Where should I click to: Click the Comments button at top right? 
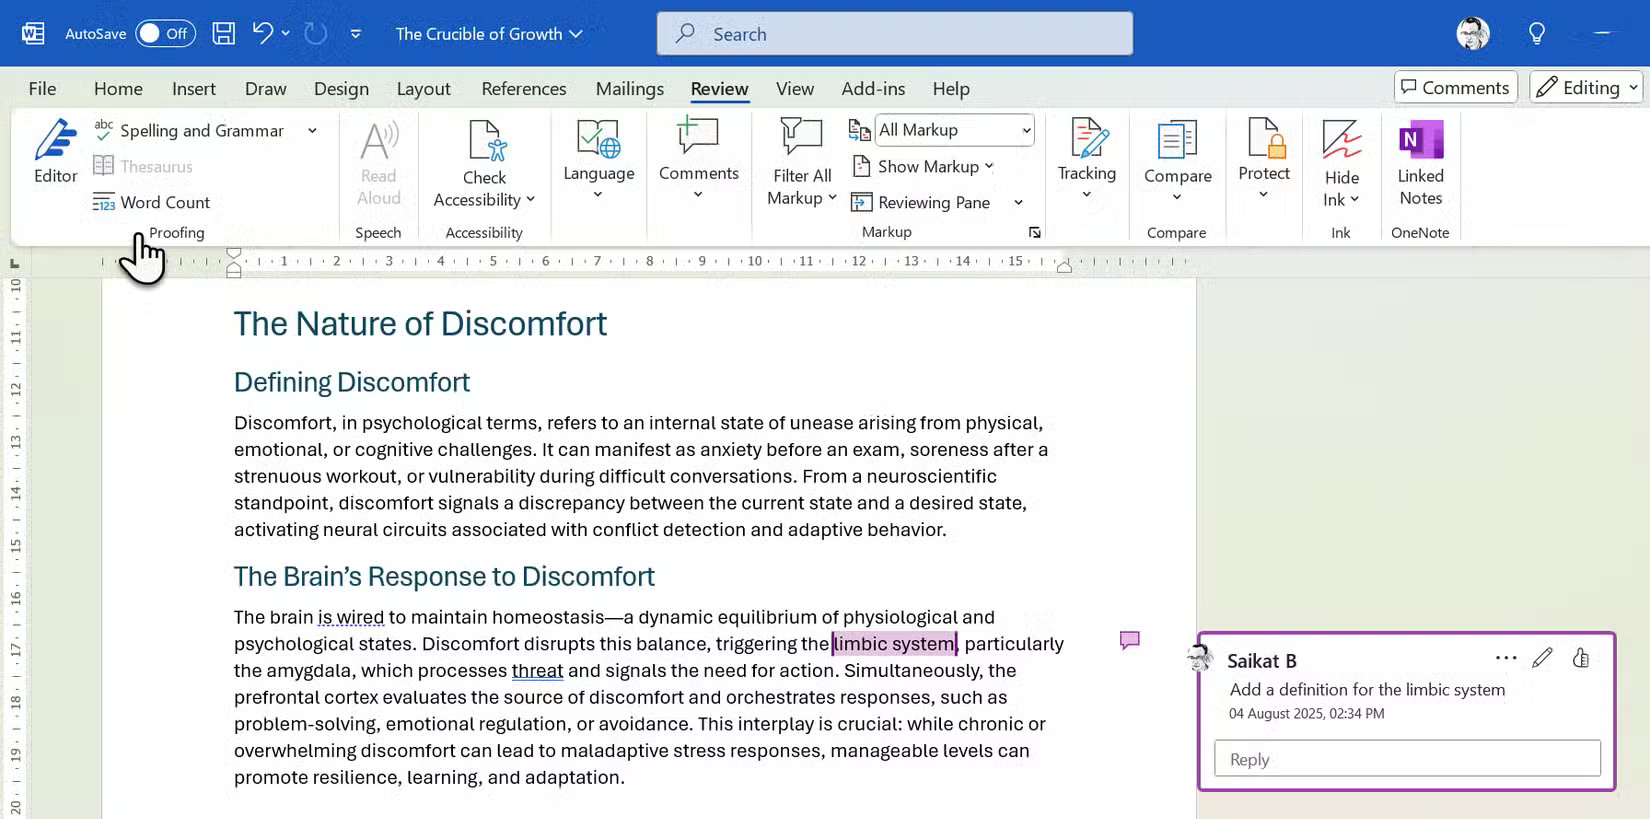pos(1455,88)
